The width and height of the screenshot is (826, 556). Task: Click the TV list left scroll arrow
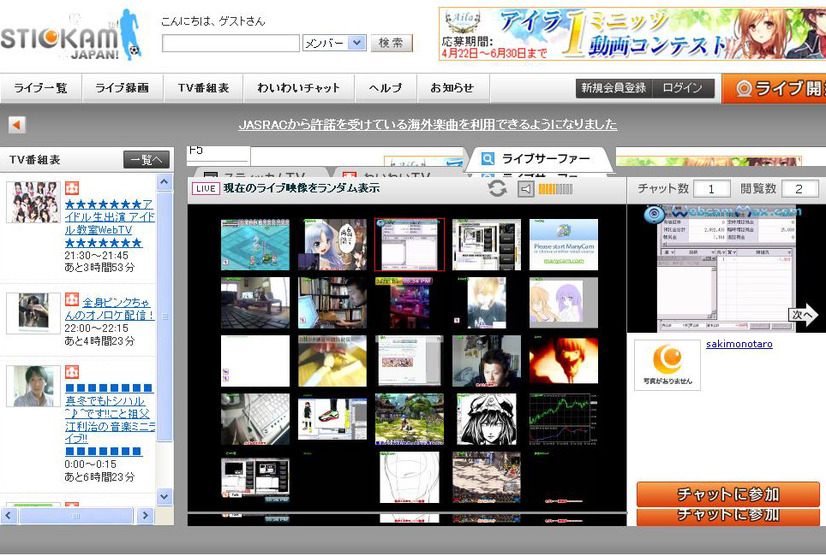pyautogui.click(x=9, y=515)
